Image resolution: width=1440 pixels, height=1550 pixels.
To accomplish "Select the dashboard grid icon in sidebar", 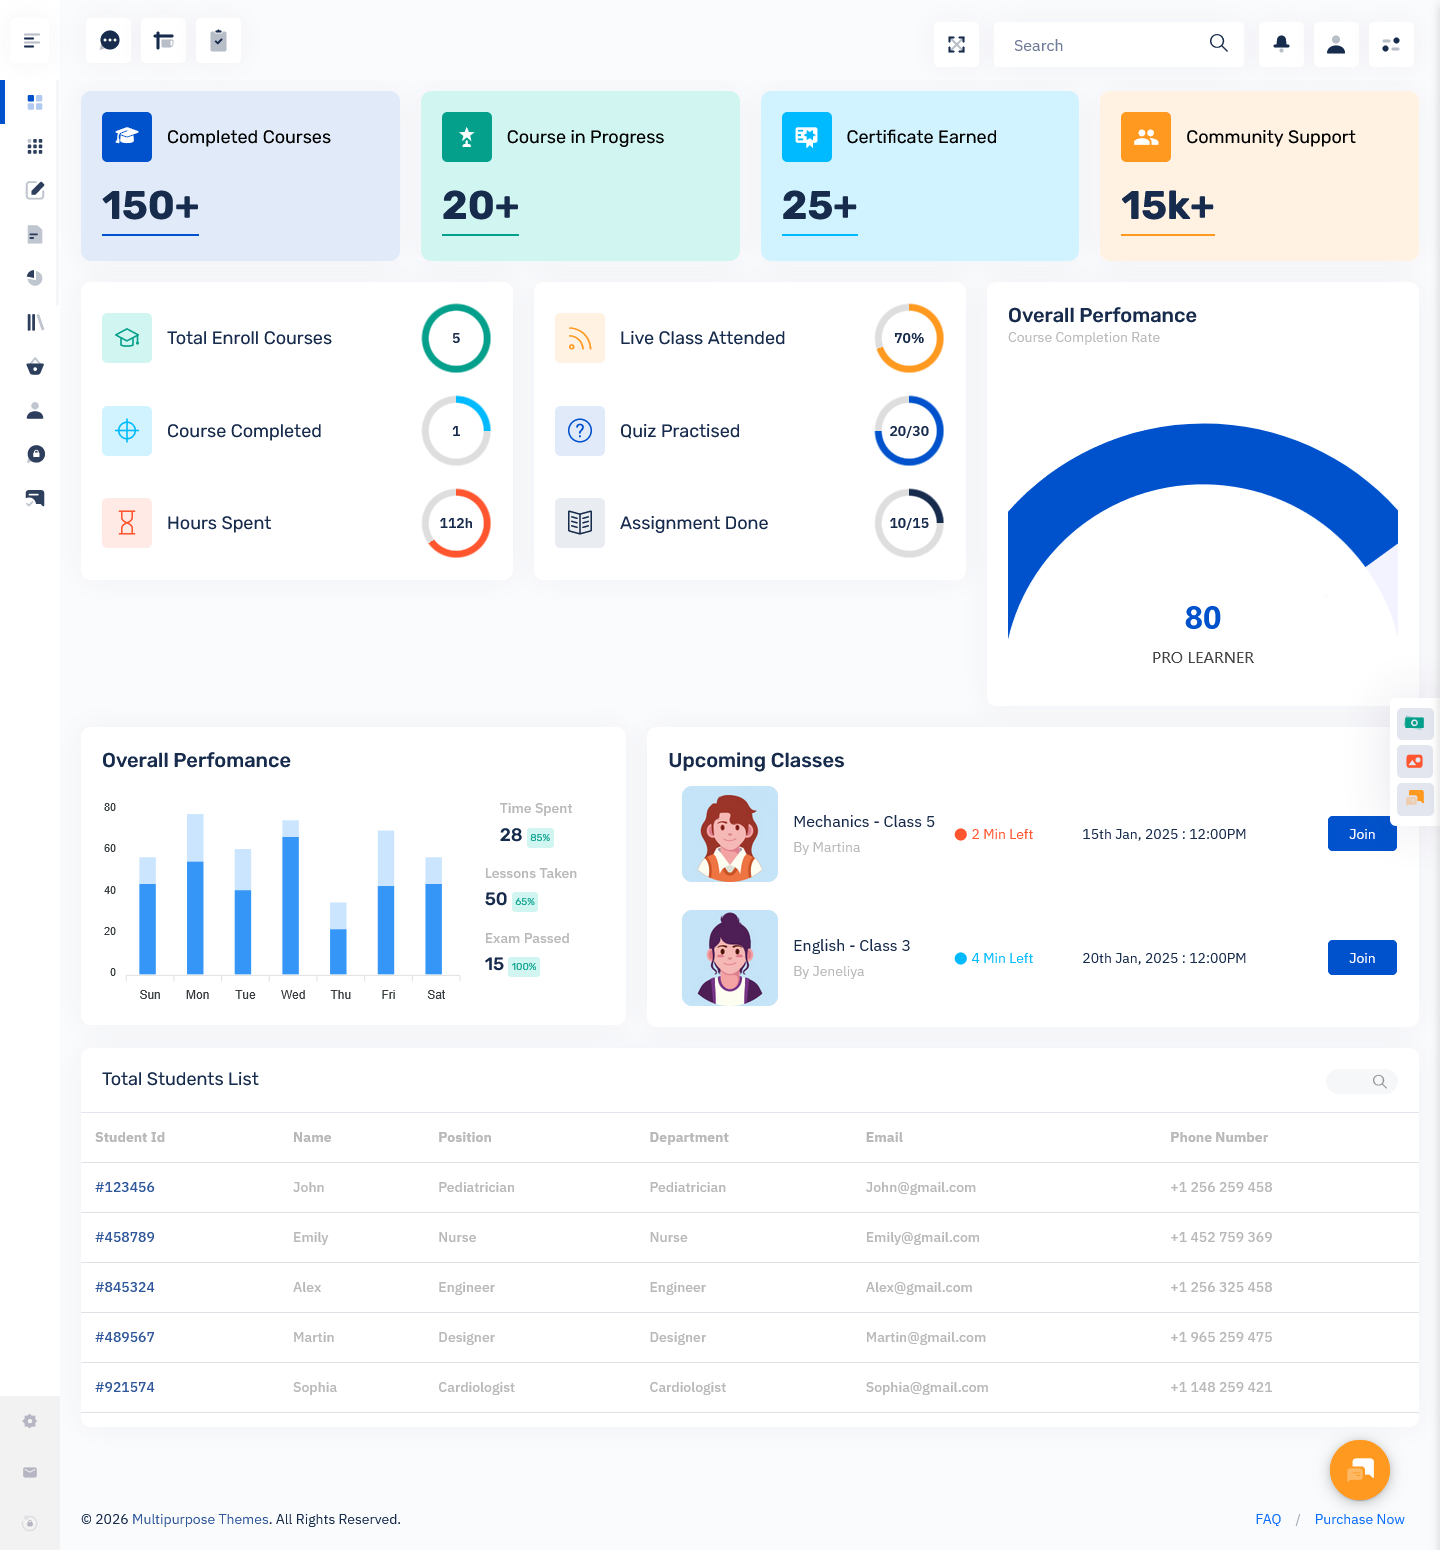I will click(x=35, y=102).
